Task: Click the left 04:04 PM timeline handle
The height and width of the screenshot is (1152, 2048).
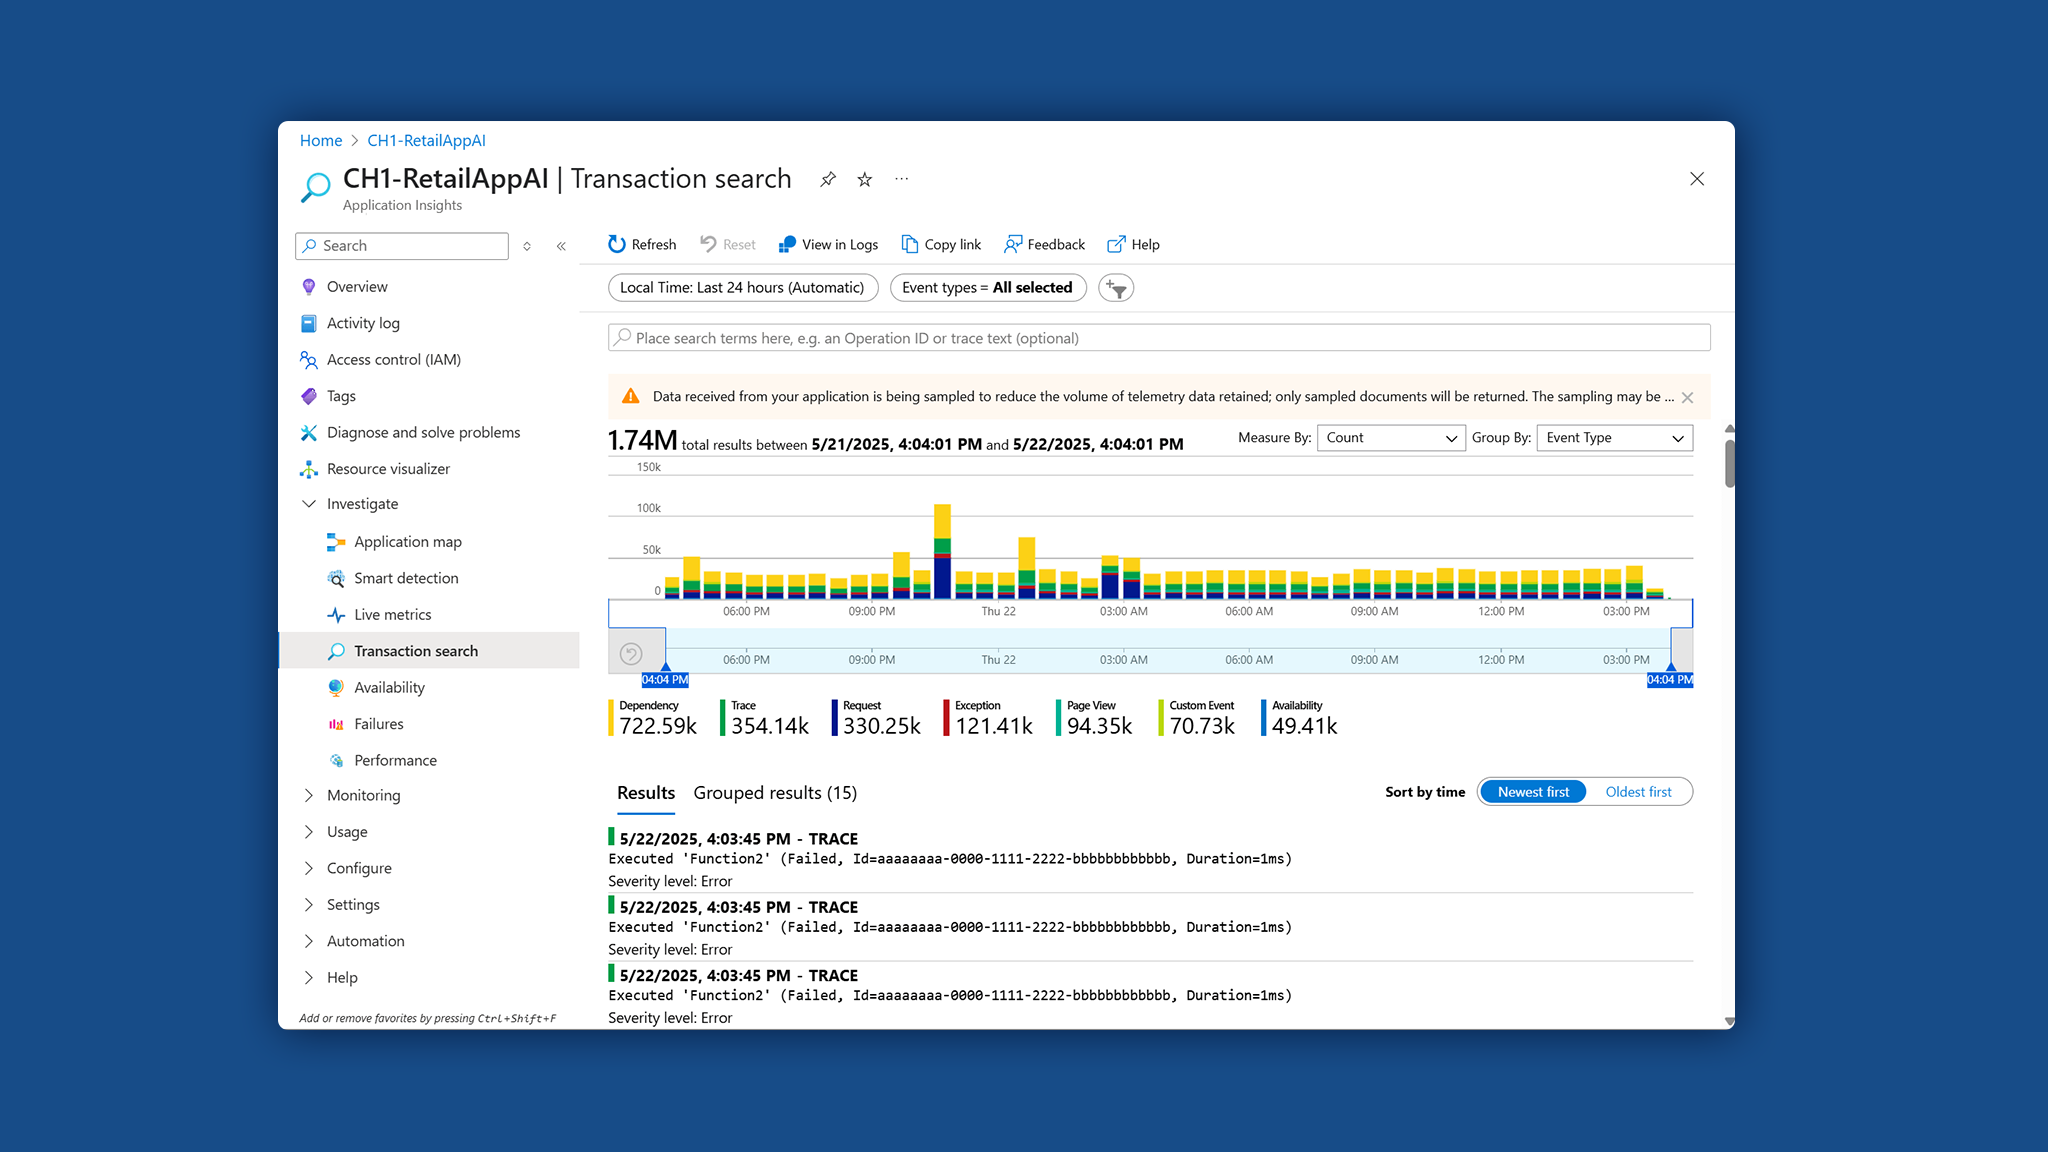Action: 665,677
